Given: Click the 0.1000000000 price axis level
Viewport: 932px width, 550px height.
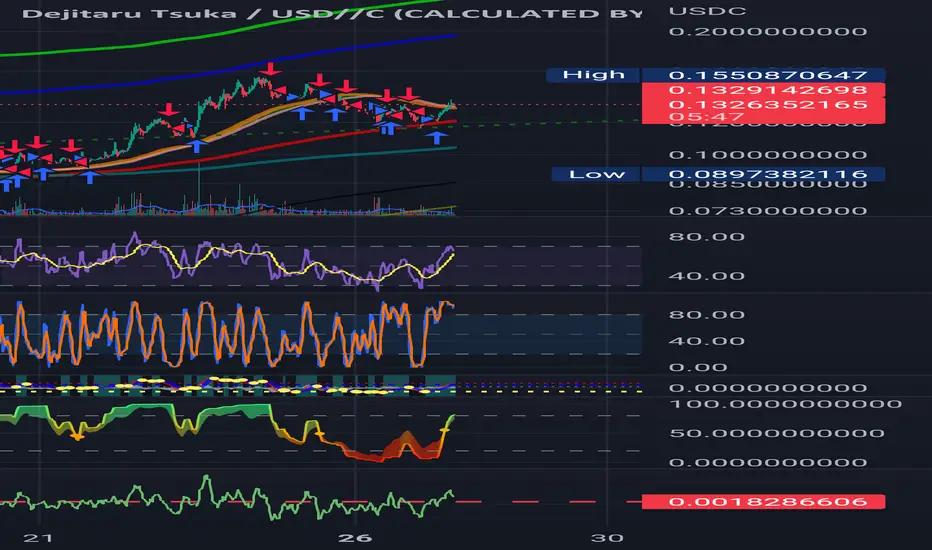Looking at the screenshot, I should pos(767,155).
